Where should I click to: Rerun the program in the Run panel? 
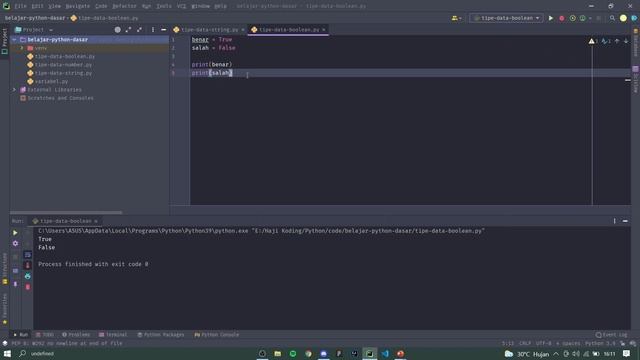point(15,233)
